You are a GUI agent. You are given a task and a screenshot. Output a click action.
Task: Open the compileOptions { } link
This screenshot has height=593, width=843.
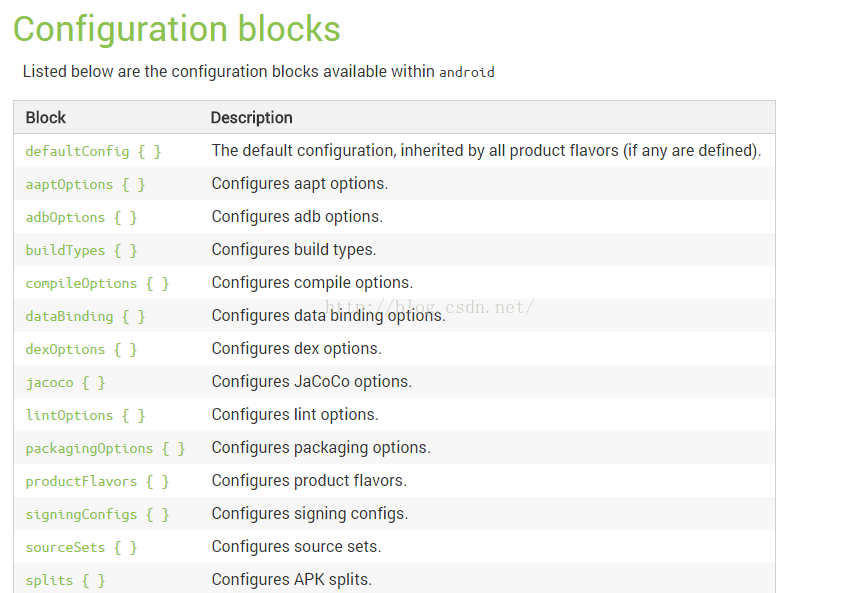click(97, 283)
